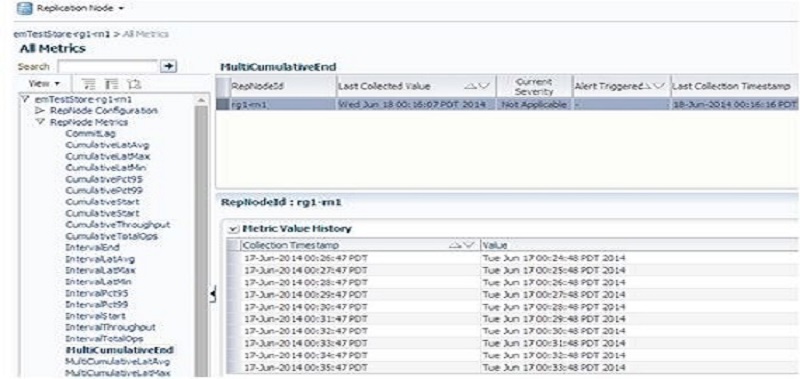Select the CumulativeThroughput metric

pos(117,224)
